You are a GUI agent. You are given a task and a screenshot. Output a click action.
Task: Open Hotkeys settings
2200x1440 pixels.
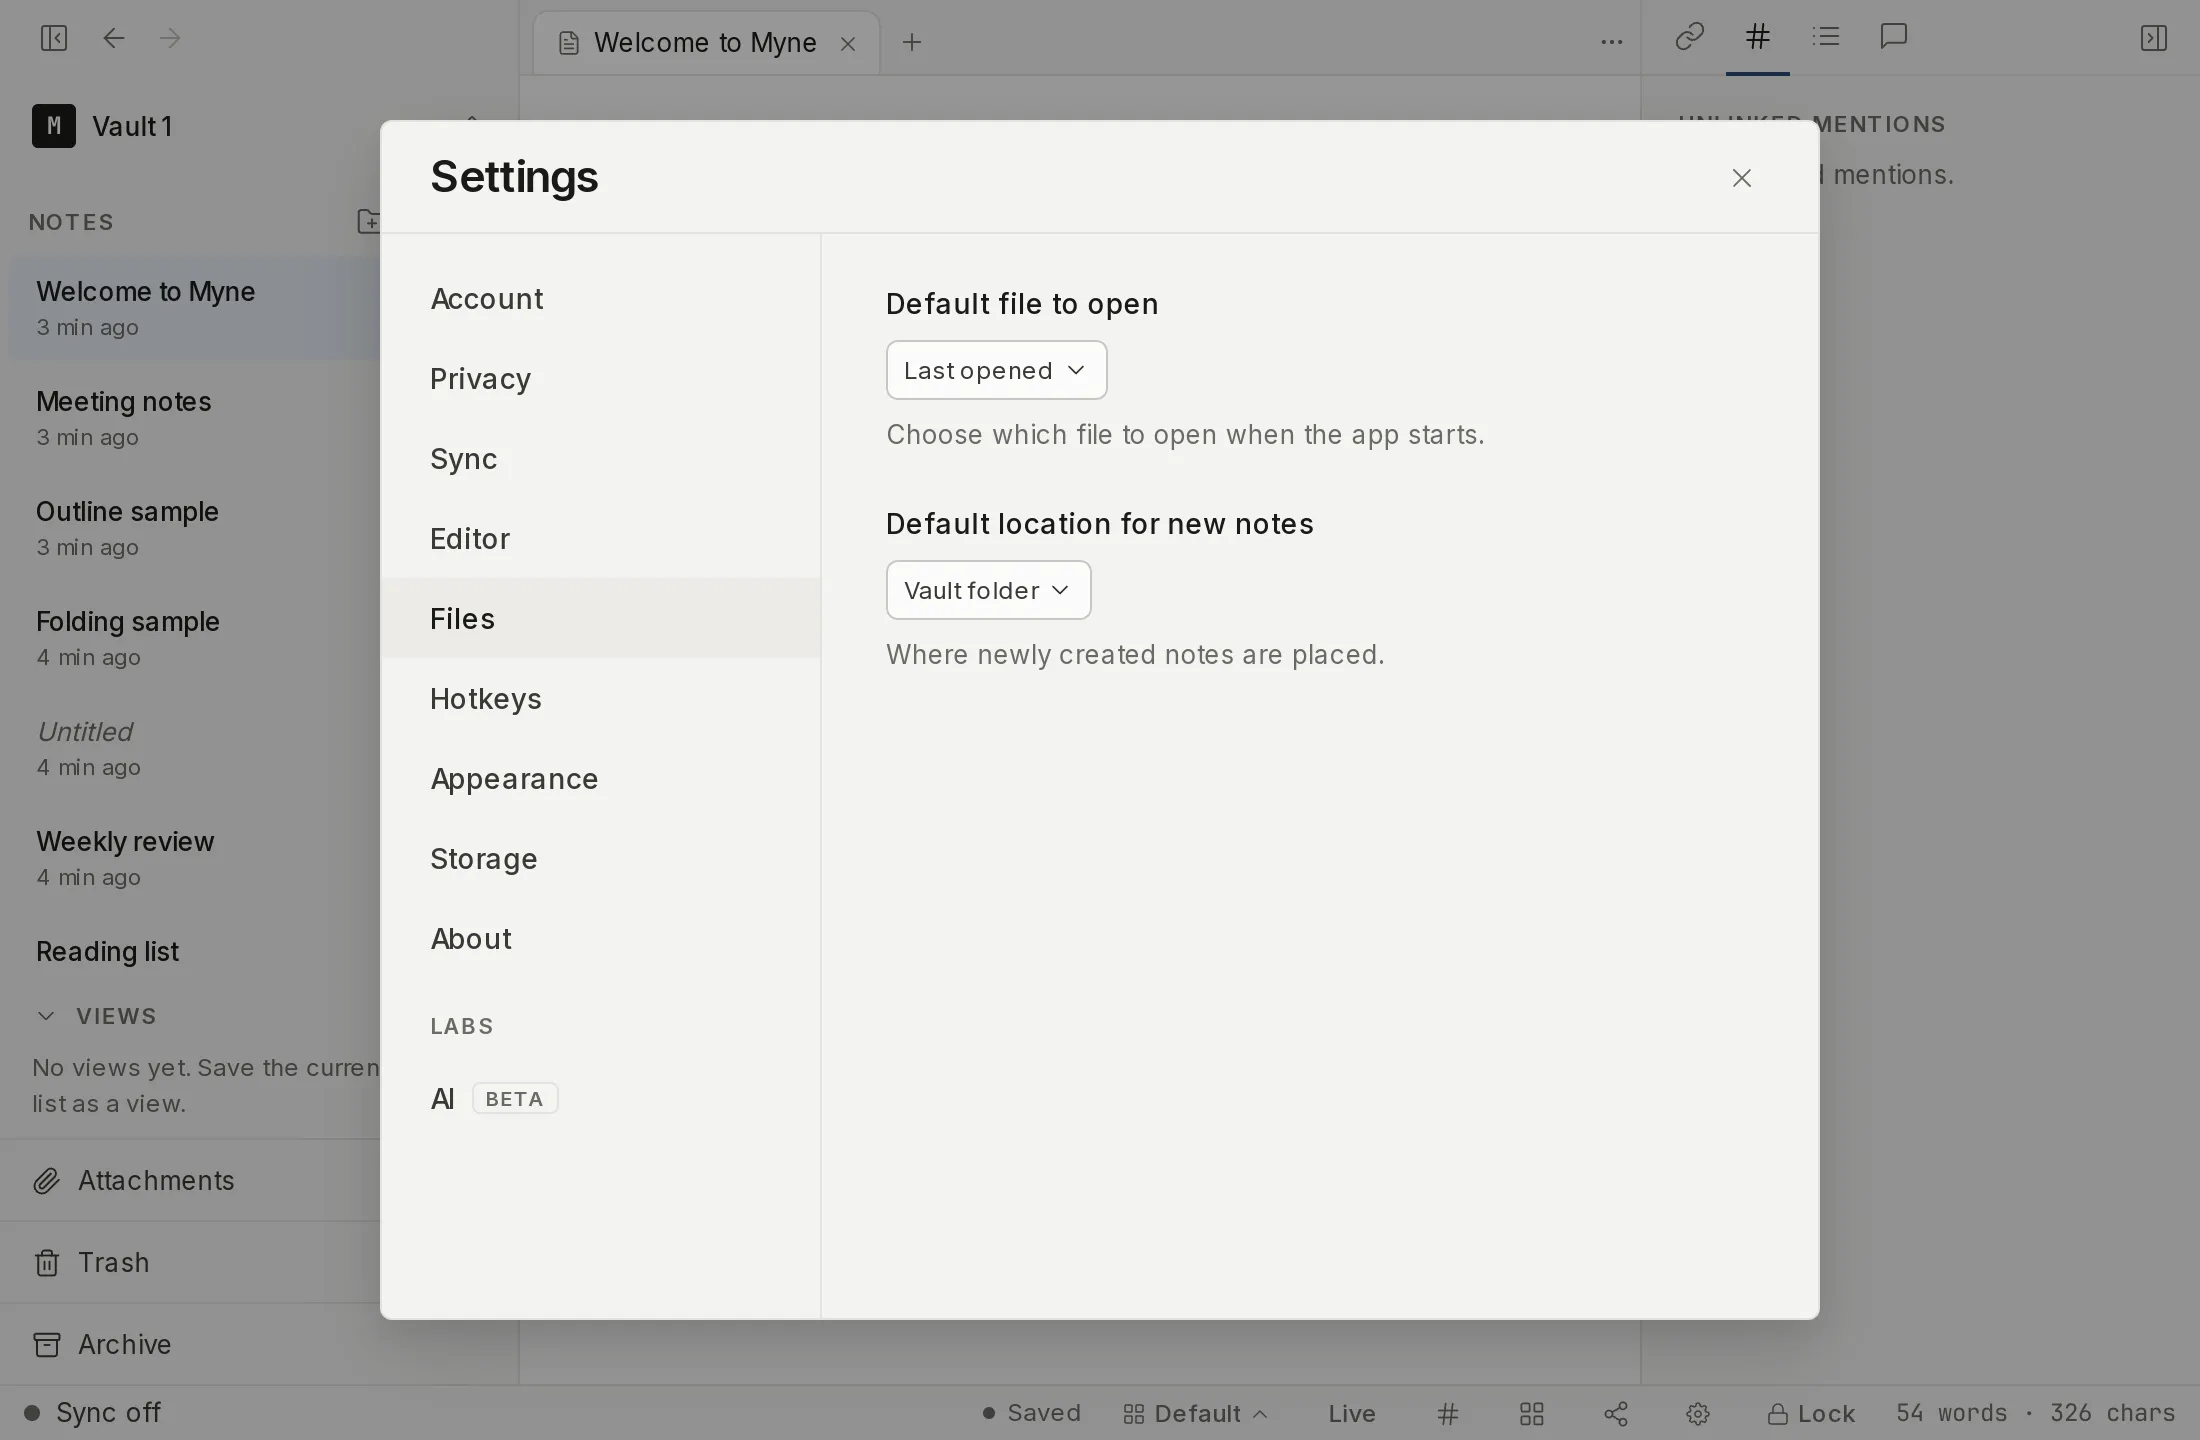click(x=600, y=698)
